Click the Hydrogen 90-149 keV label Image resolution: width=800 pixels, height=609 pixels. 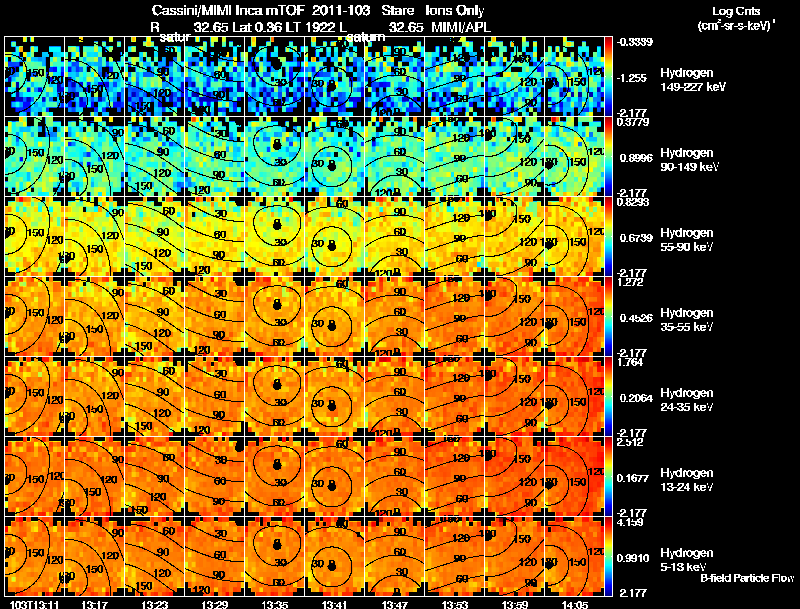point(690,160)
